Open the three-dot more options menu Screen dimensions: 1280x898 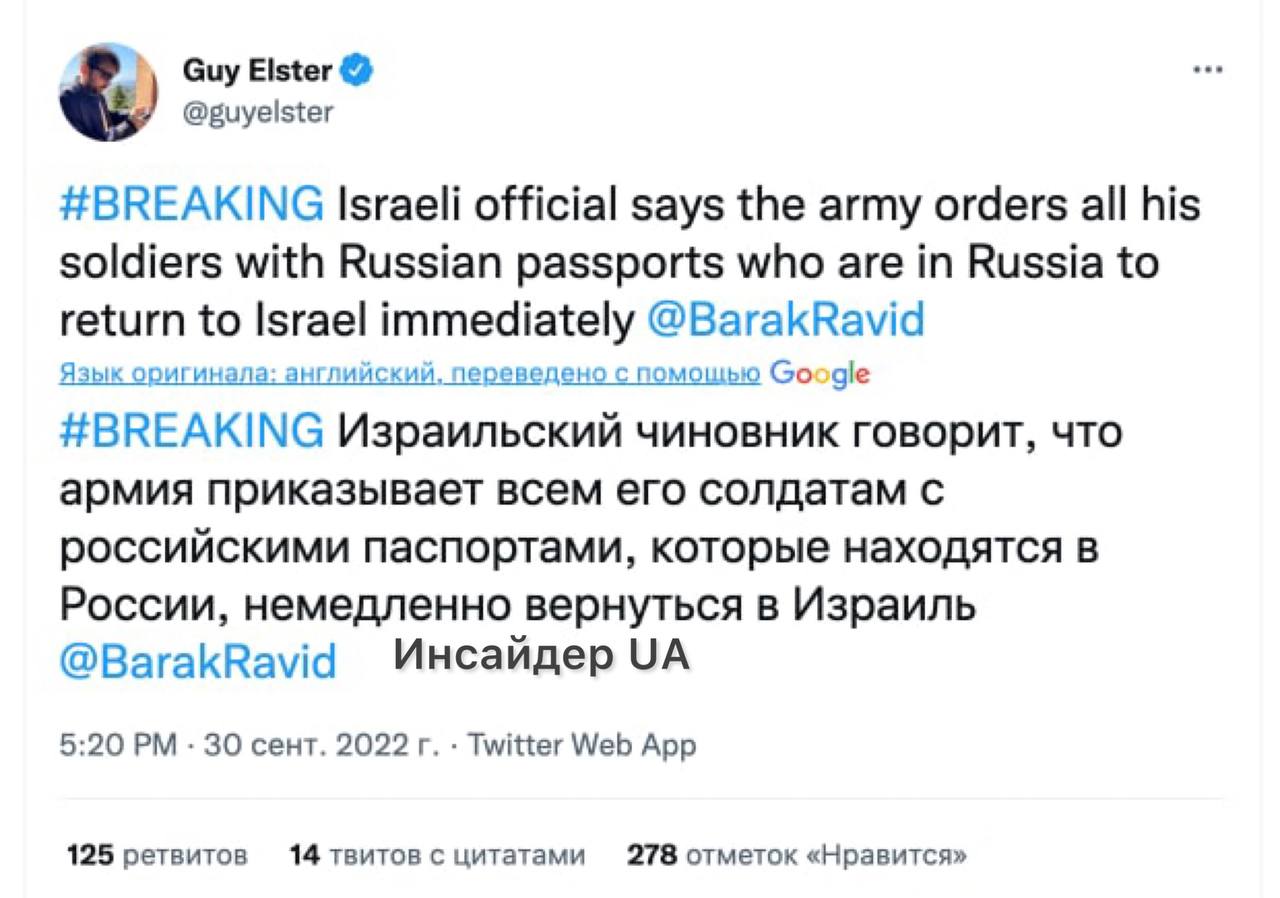click(1208, 70)
